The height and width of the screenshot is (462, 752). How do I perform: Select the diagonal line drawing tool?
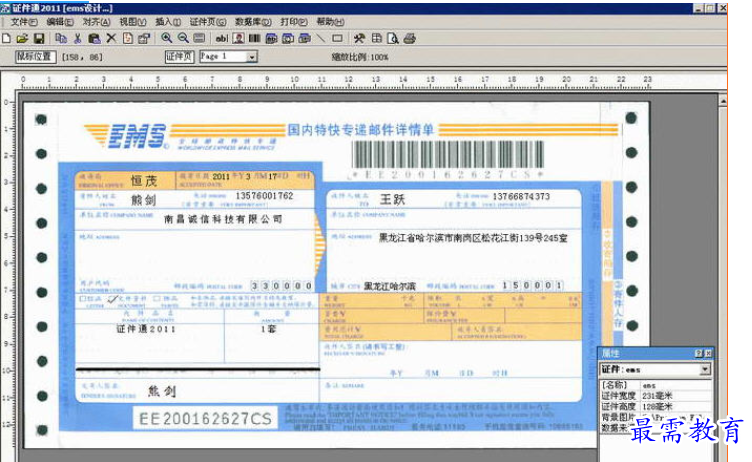pos(320,38)
